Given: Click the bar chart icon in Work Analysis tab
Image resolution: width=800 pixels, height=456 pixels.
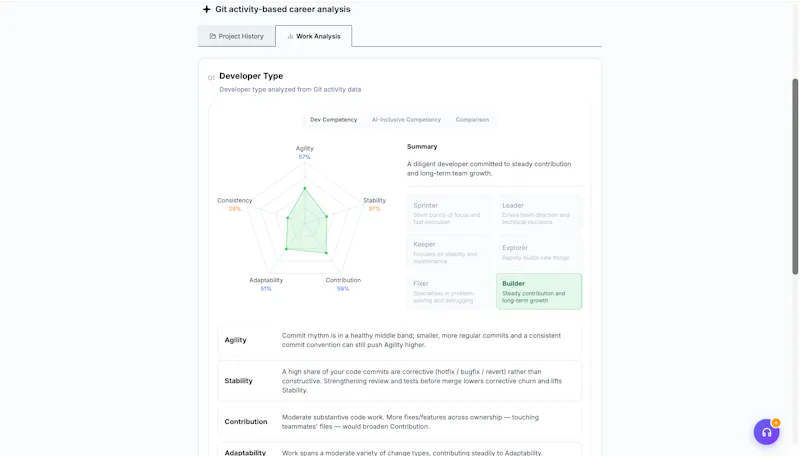Looking at the screenshot, I should pyautogui.click(x=290, y=36).
